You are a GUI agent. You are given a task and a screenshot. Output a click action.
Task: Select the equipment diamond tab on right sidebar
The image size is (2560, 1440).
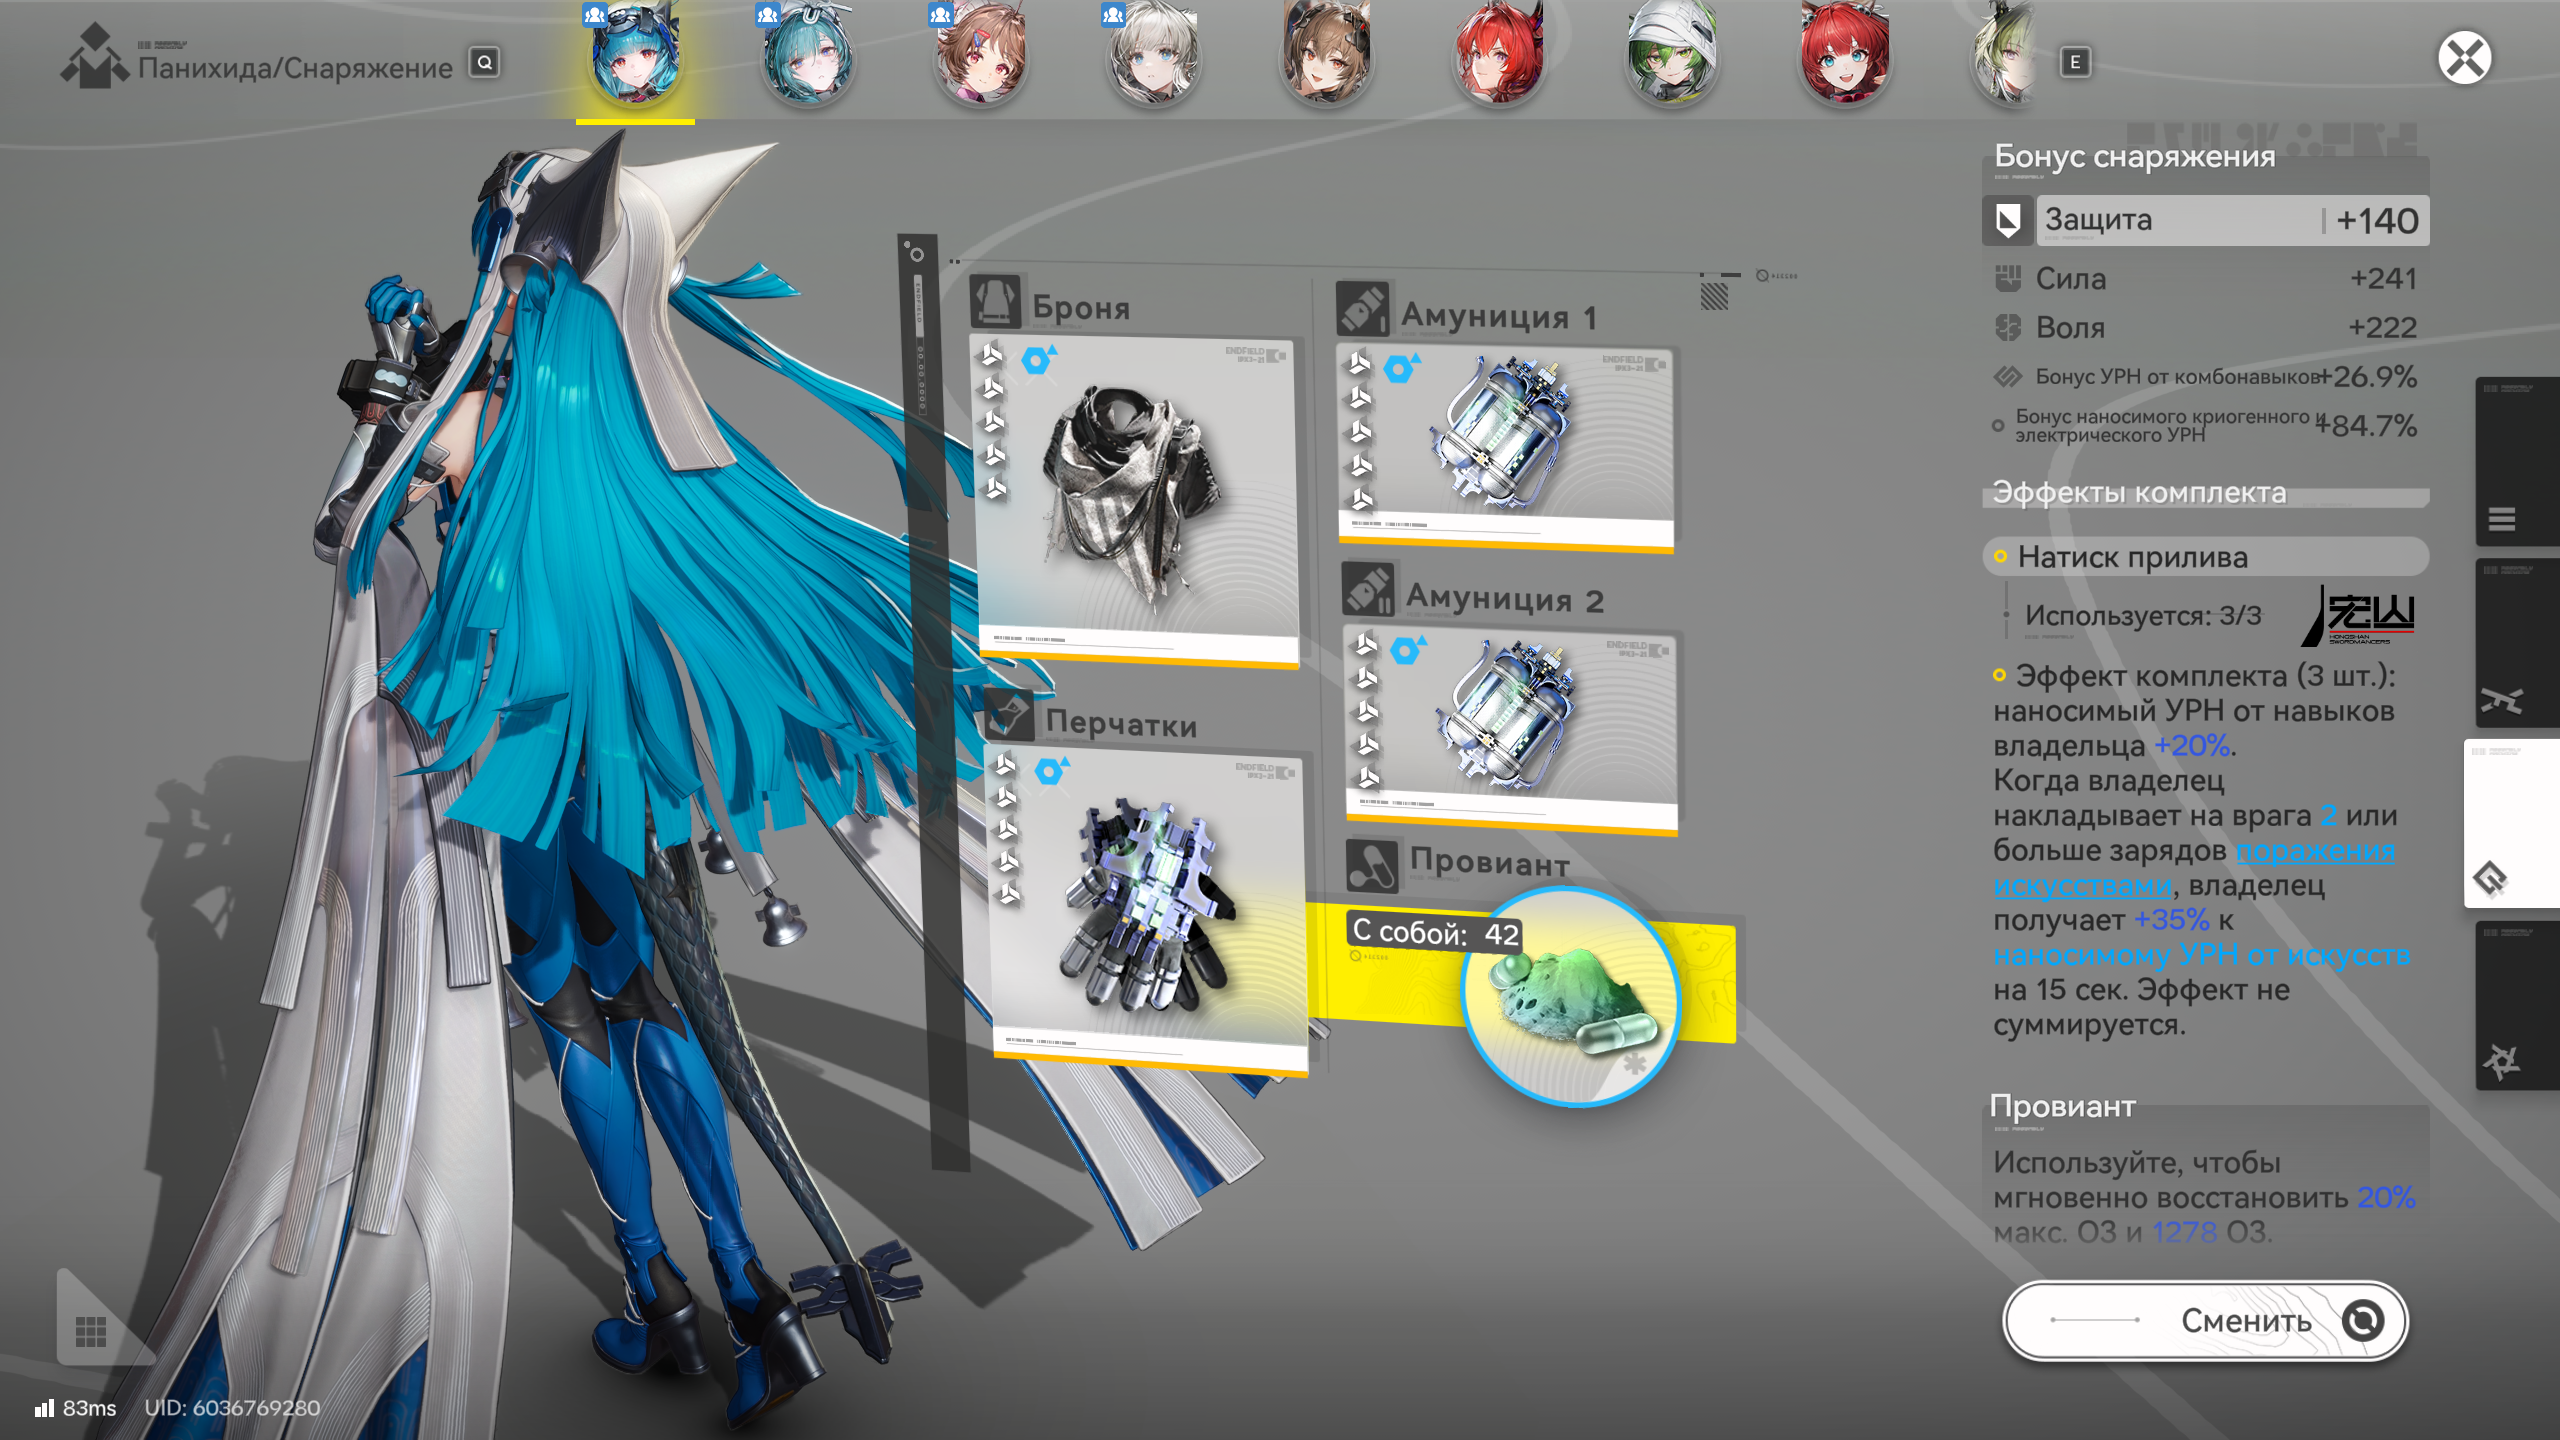pos(2492,879)
